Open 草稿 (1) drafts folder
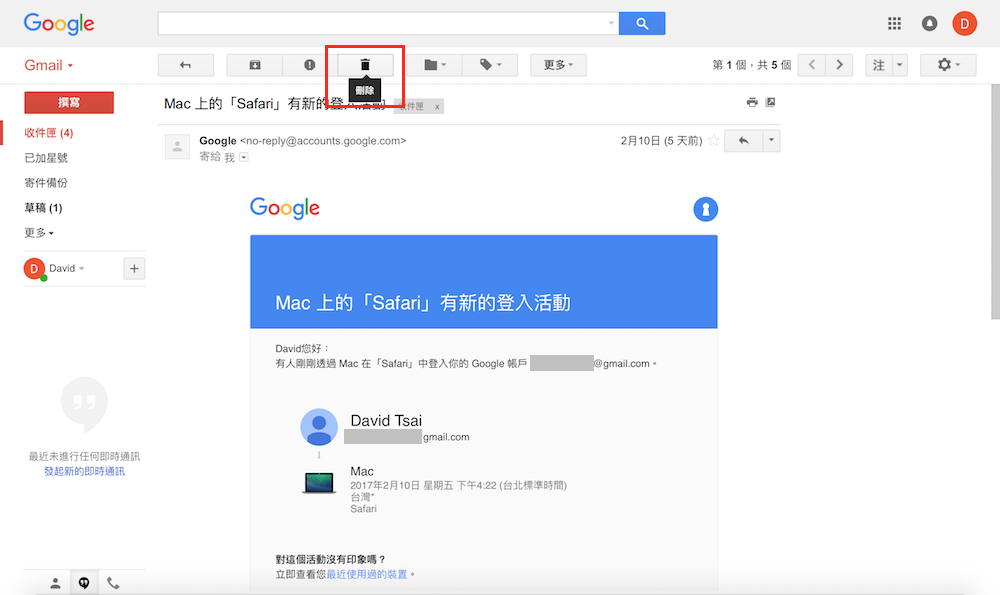 [43, 207]
